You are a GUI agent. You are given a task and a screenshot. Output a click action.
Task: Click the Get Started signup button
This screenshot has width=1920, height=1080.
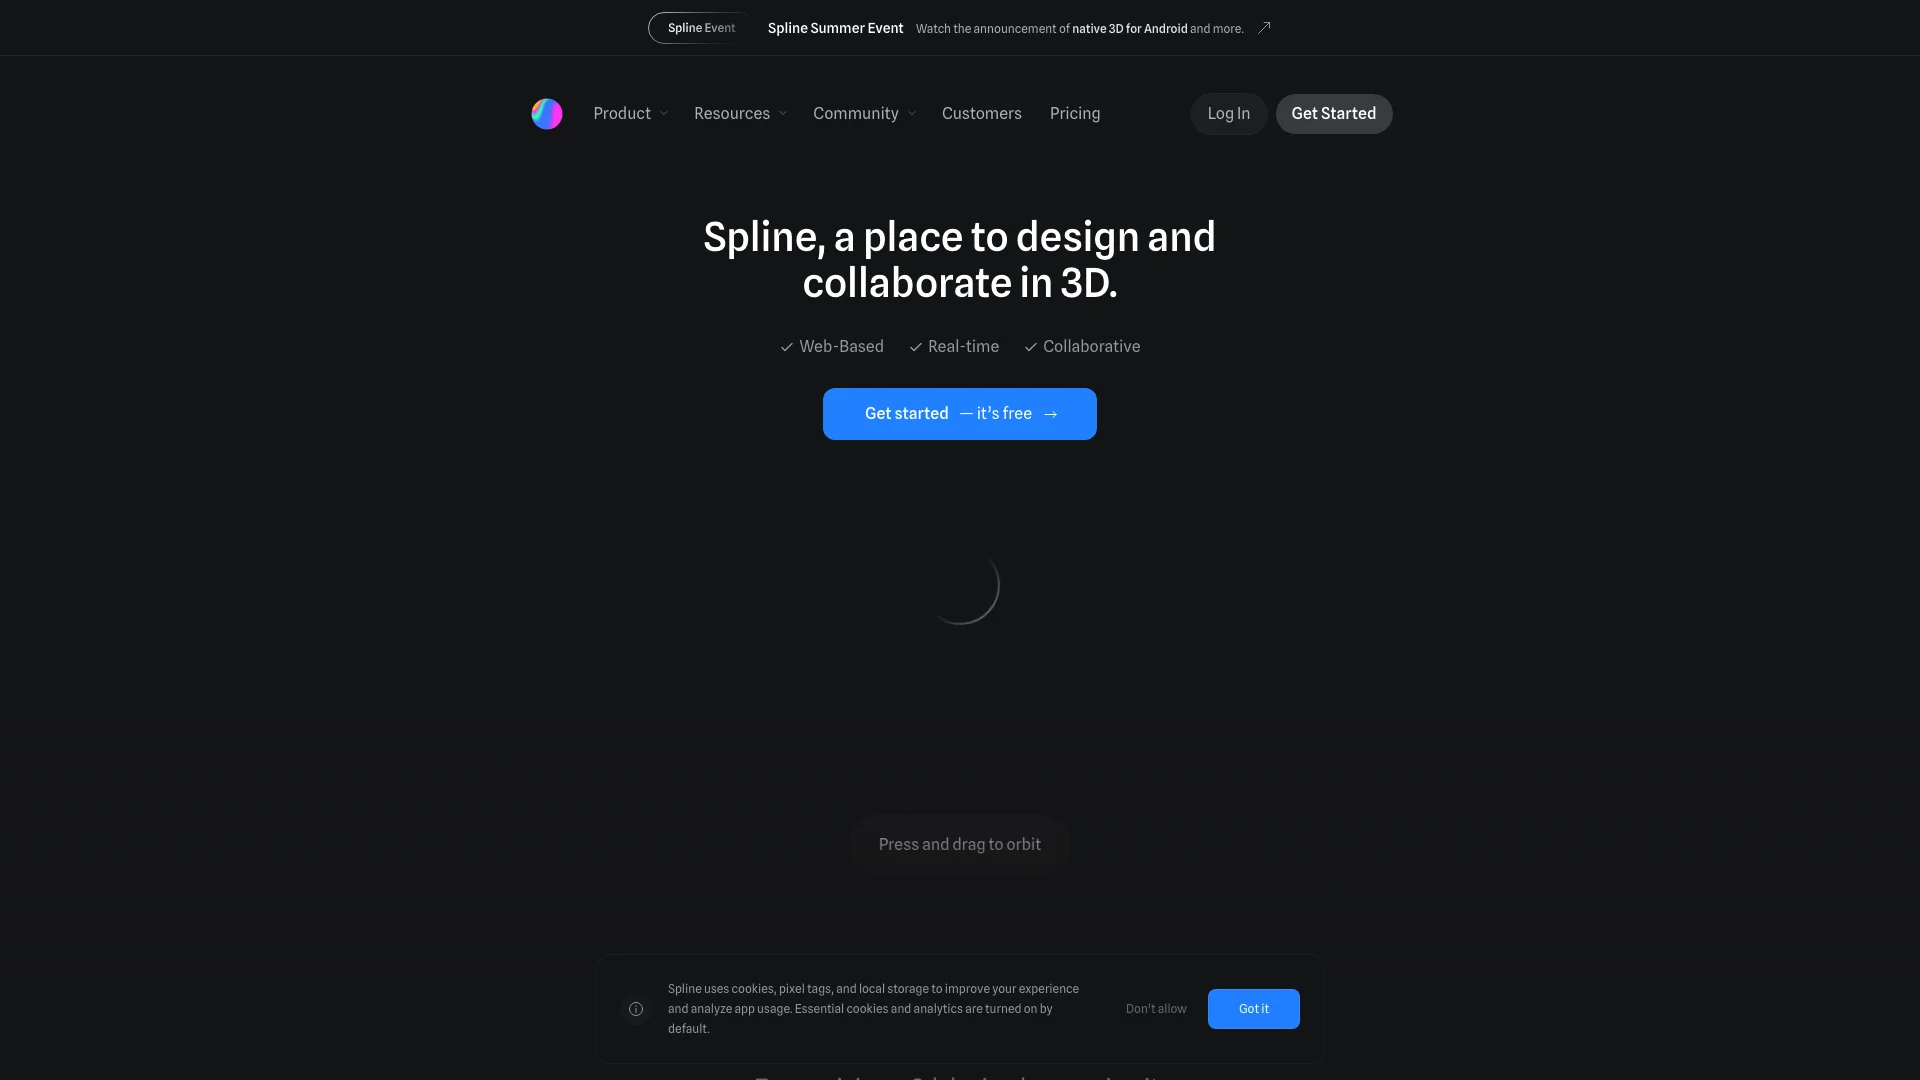[x=1333, y=113]
